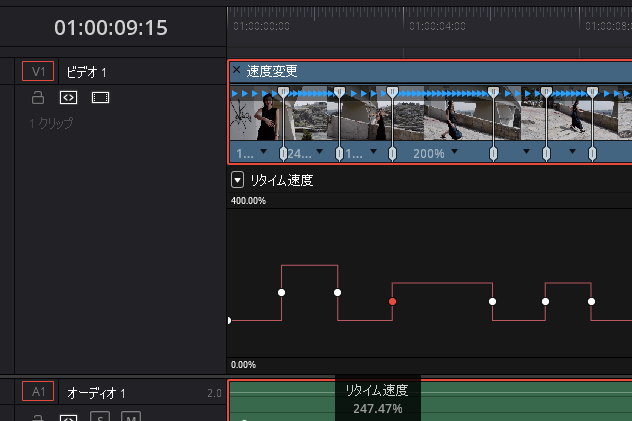The height and width of the screenshot is (421, 632).
Task: Click the オーディオ 1 track name
Action: [x=96, y=393]
